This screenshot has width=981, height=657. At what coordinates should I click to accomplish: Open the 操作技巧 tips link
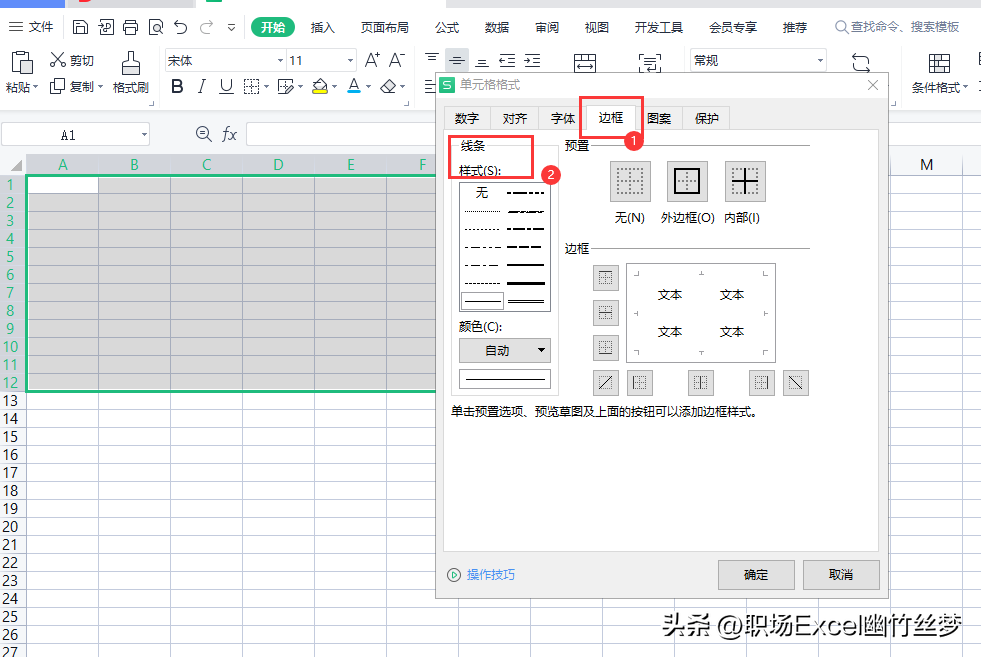click(x=490, y=575)
